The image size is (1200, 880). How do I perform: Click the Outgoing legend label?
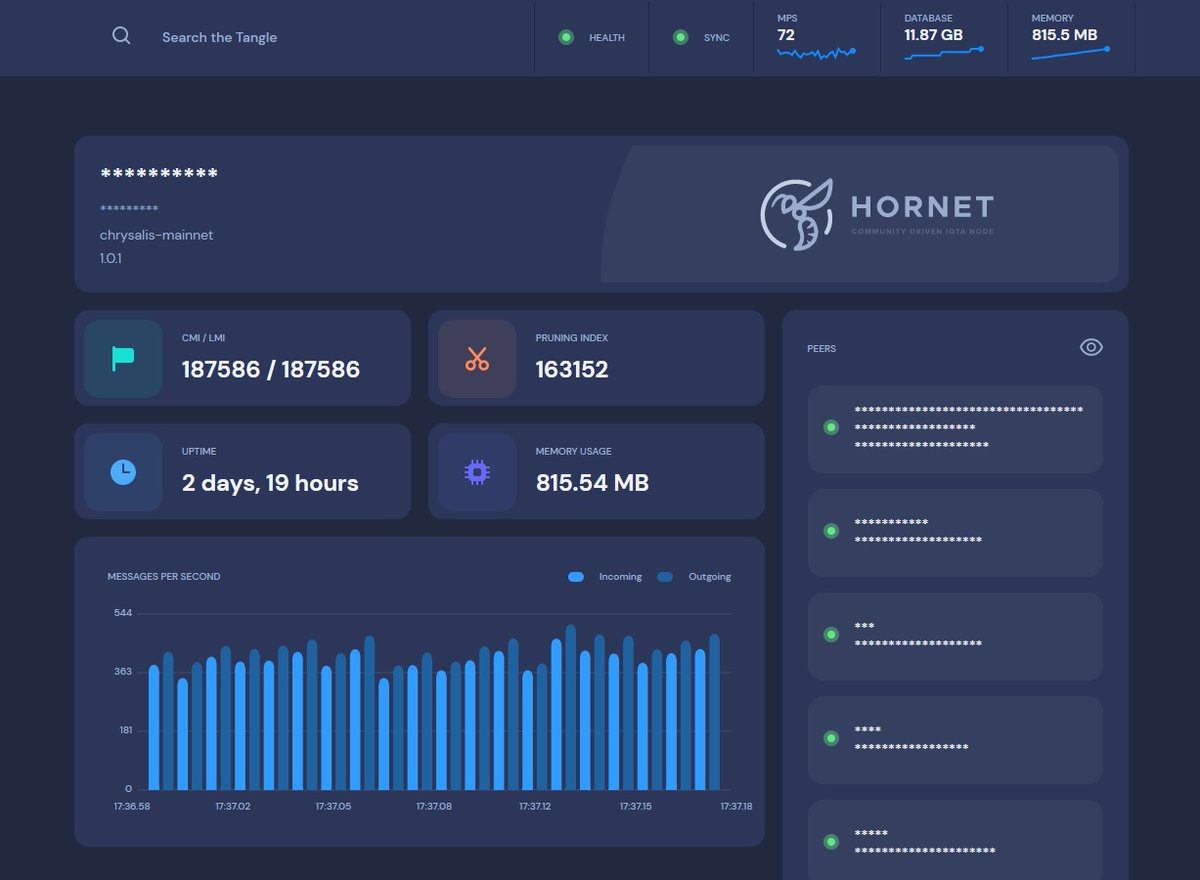tap(710, 577)
